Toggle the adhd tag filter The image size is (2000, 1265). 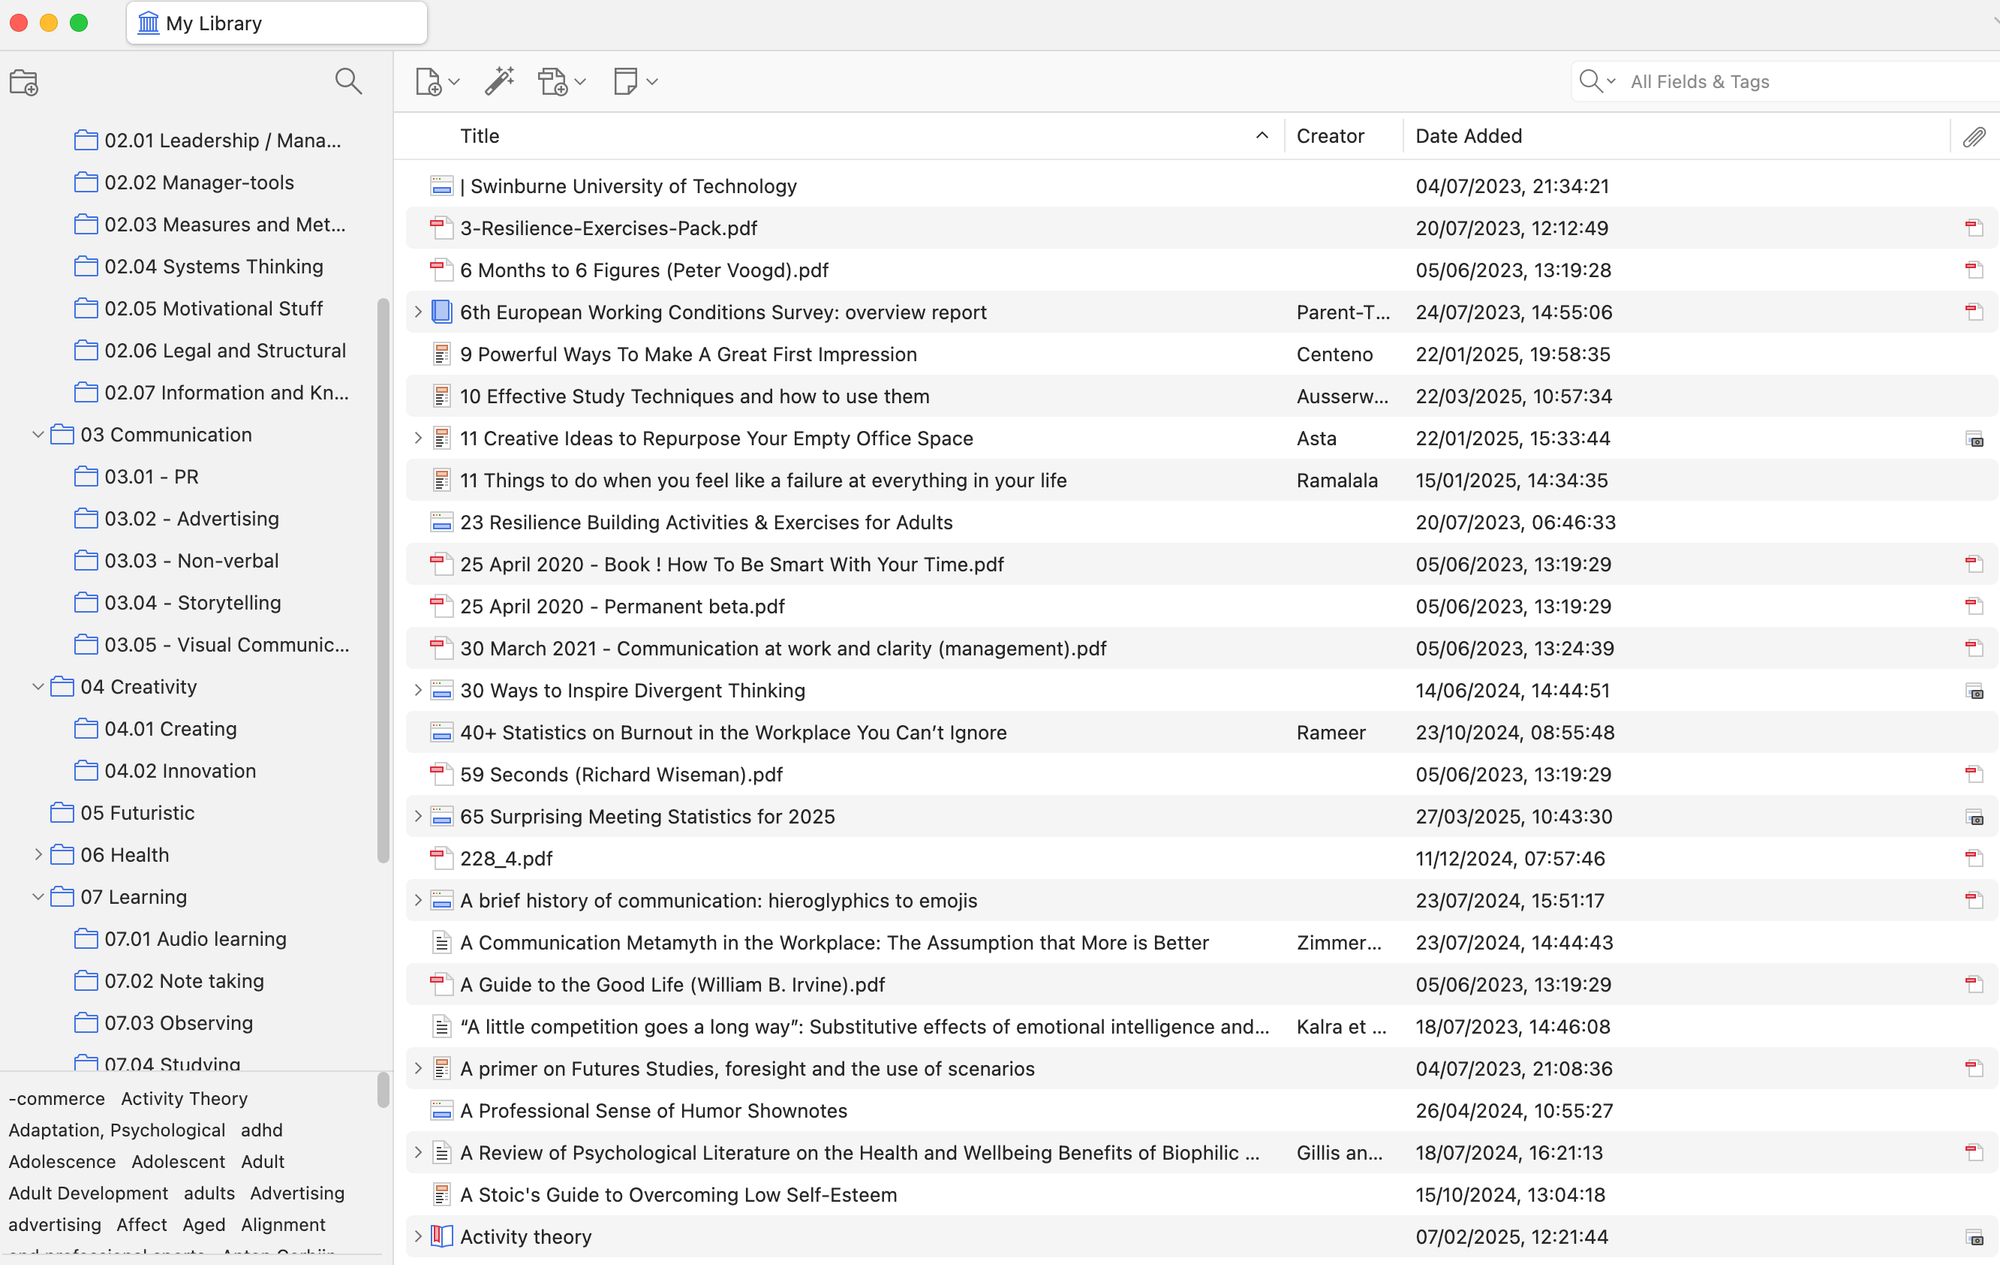pos(261,1130)
